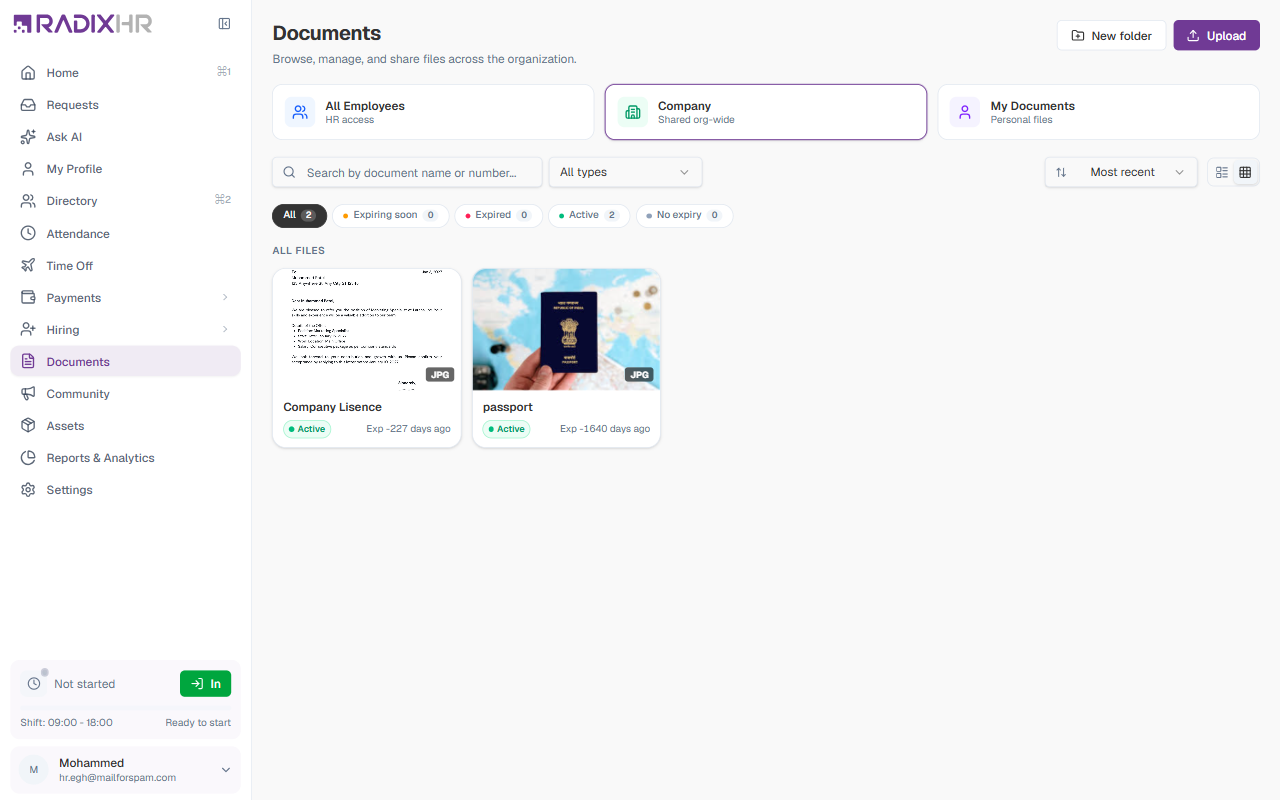Click the Documents page heading
Image resolution: width=1280 pixels, height=800 pixels.
click(x=327, y=33)
